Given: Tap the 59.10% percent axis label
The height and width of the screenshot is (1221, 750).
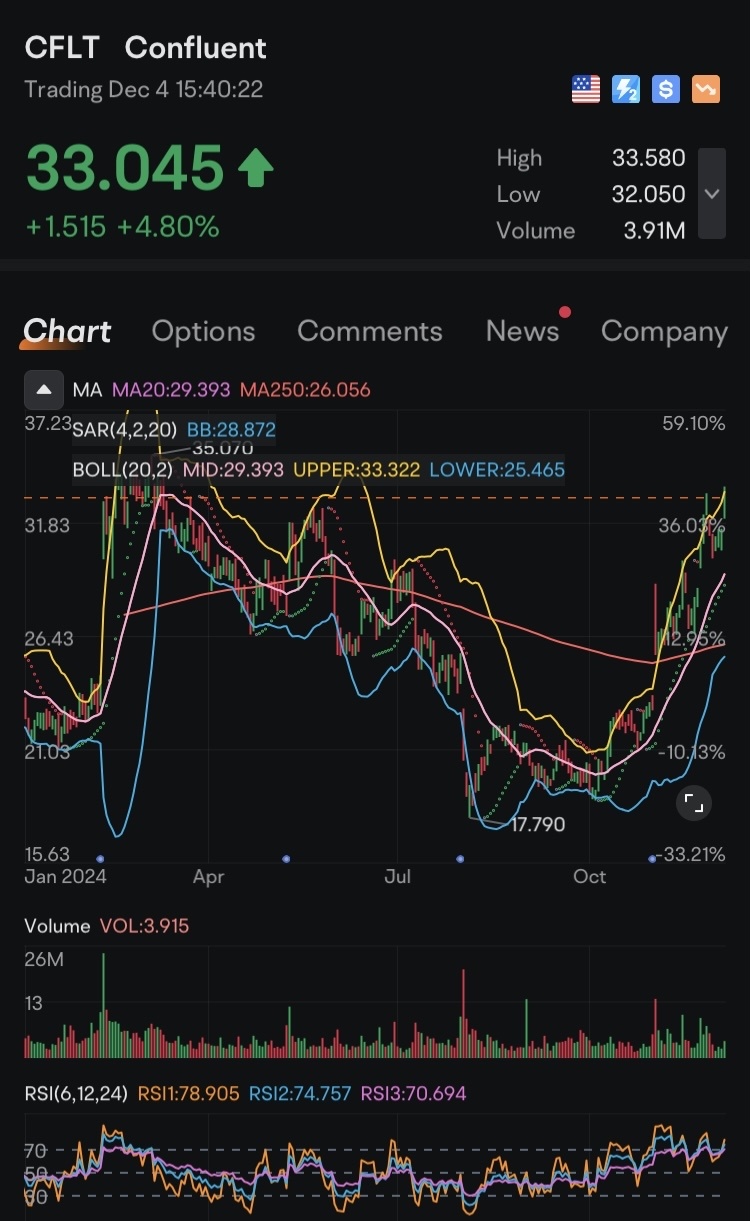Looking at the screenshot, I should pos(694,424).
